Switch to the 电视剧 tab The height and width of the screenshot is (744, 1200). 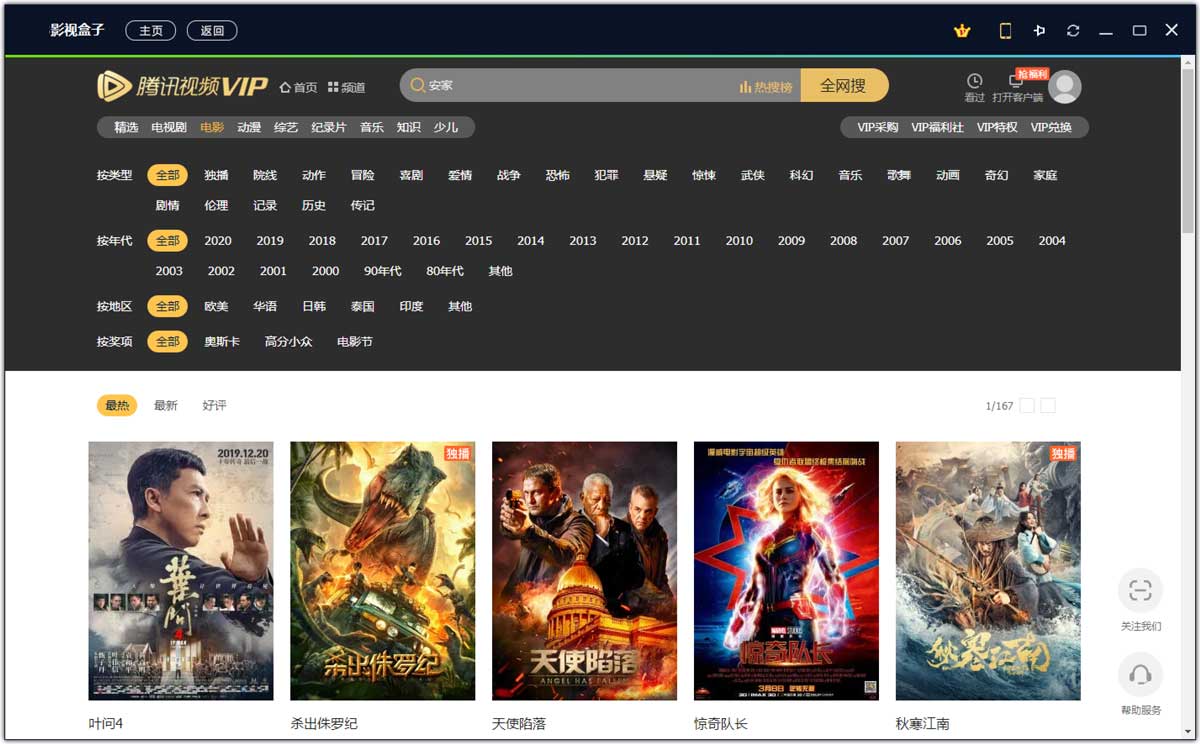169,127
